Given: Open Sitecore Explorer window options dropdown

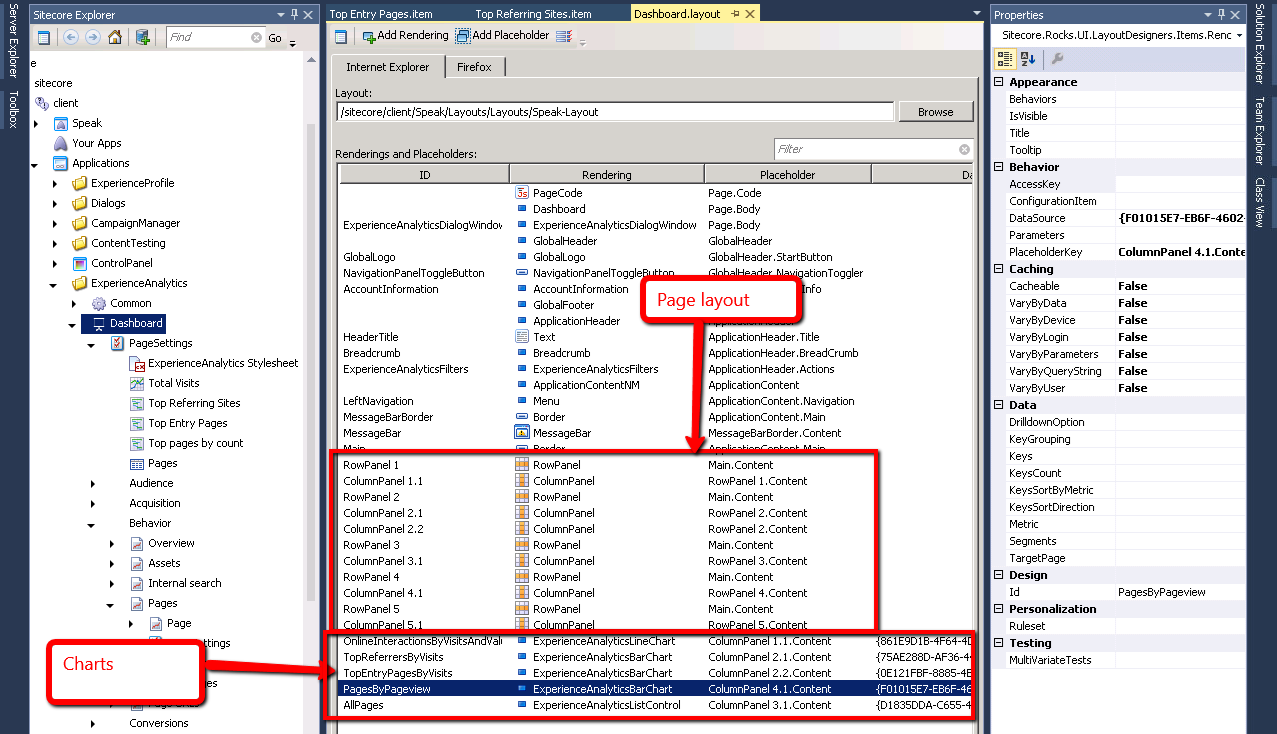Looking at the screenshot, I should (281, 14).
